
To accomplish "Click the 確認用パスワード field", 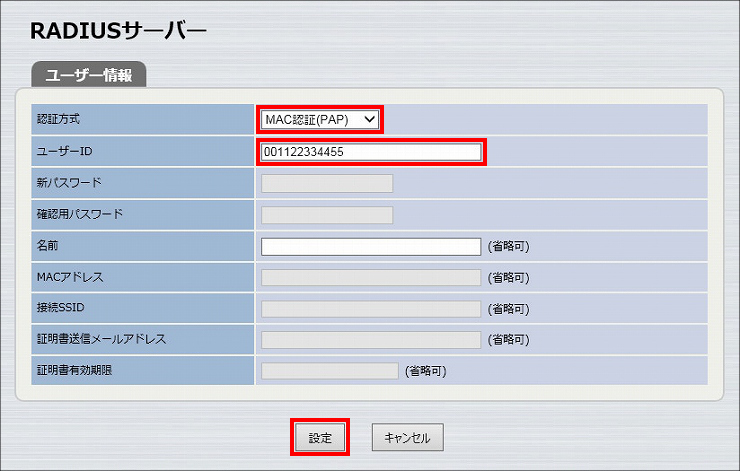I will point(327,215).
